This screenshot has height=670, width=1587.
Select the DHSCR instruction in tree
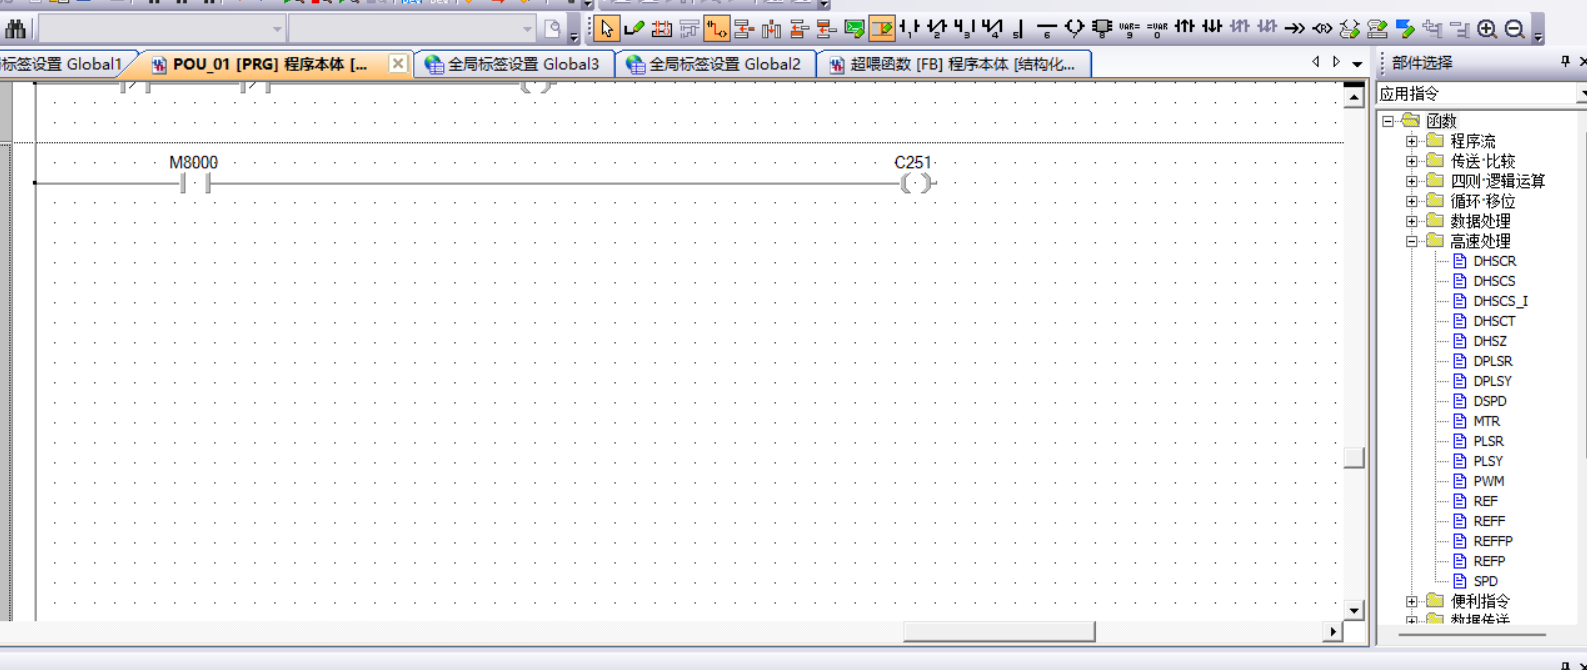(x=1494, y=261)
